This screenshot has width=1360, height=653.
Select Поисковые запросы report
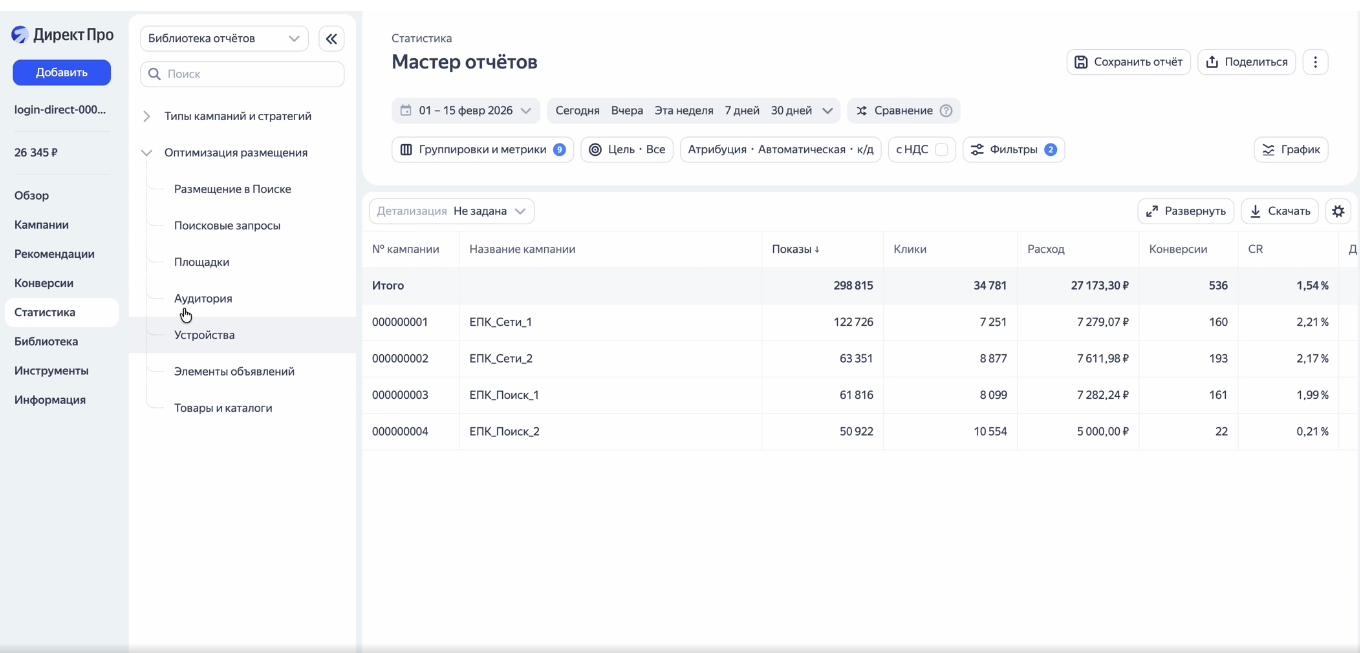pos(227,226)
